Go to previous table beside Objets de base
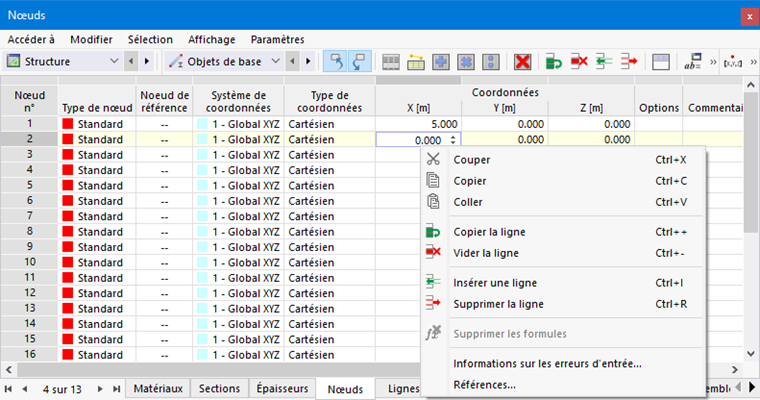 292,61
